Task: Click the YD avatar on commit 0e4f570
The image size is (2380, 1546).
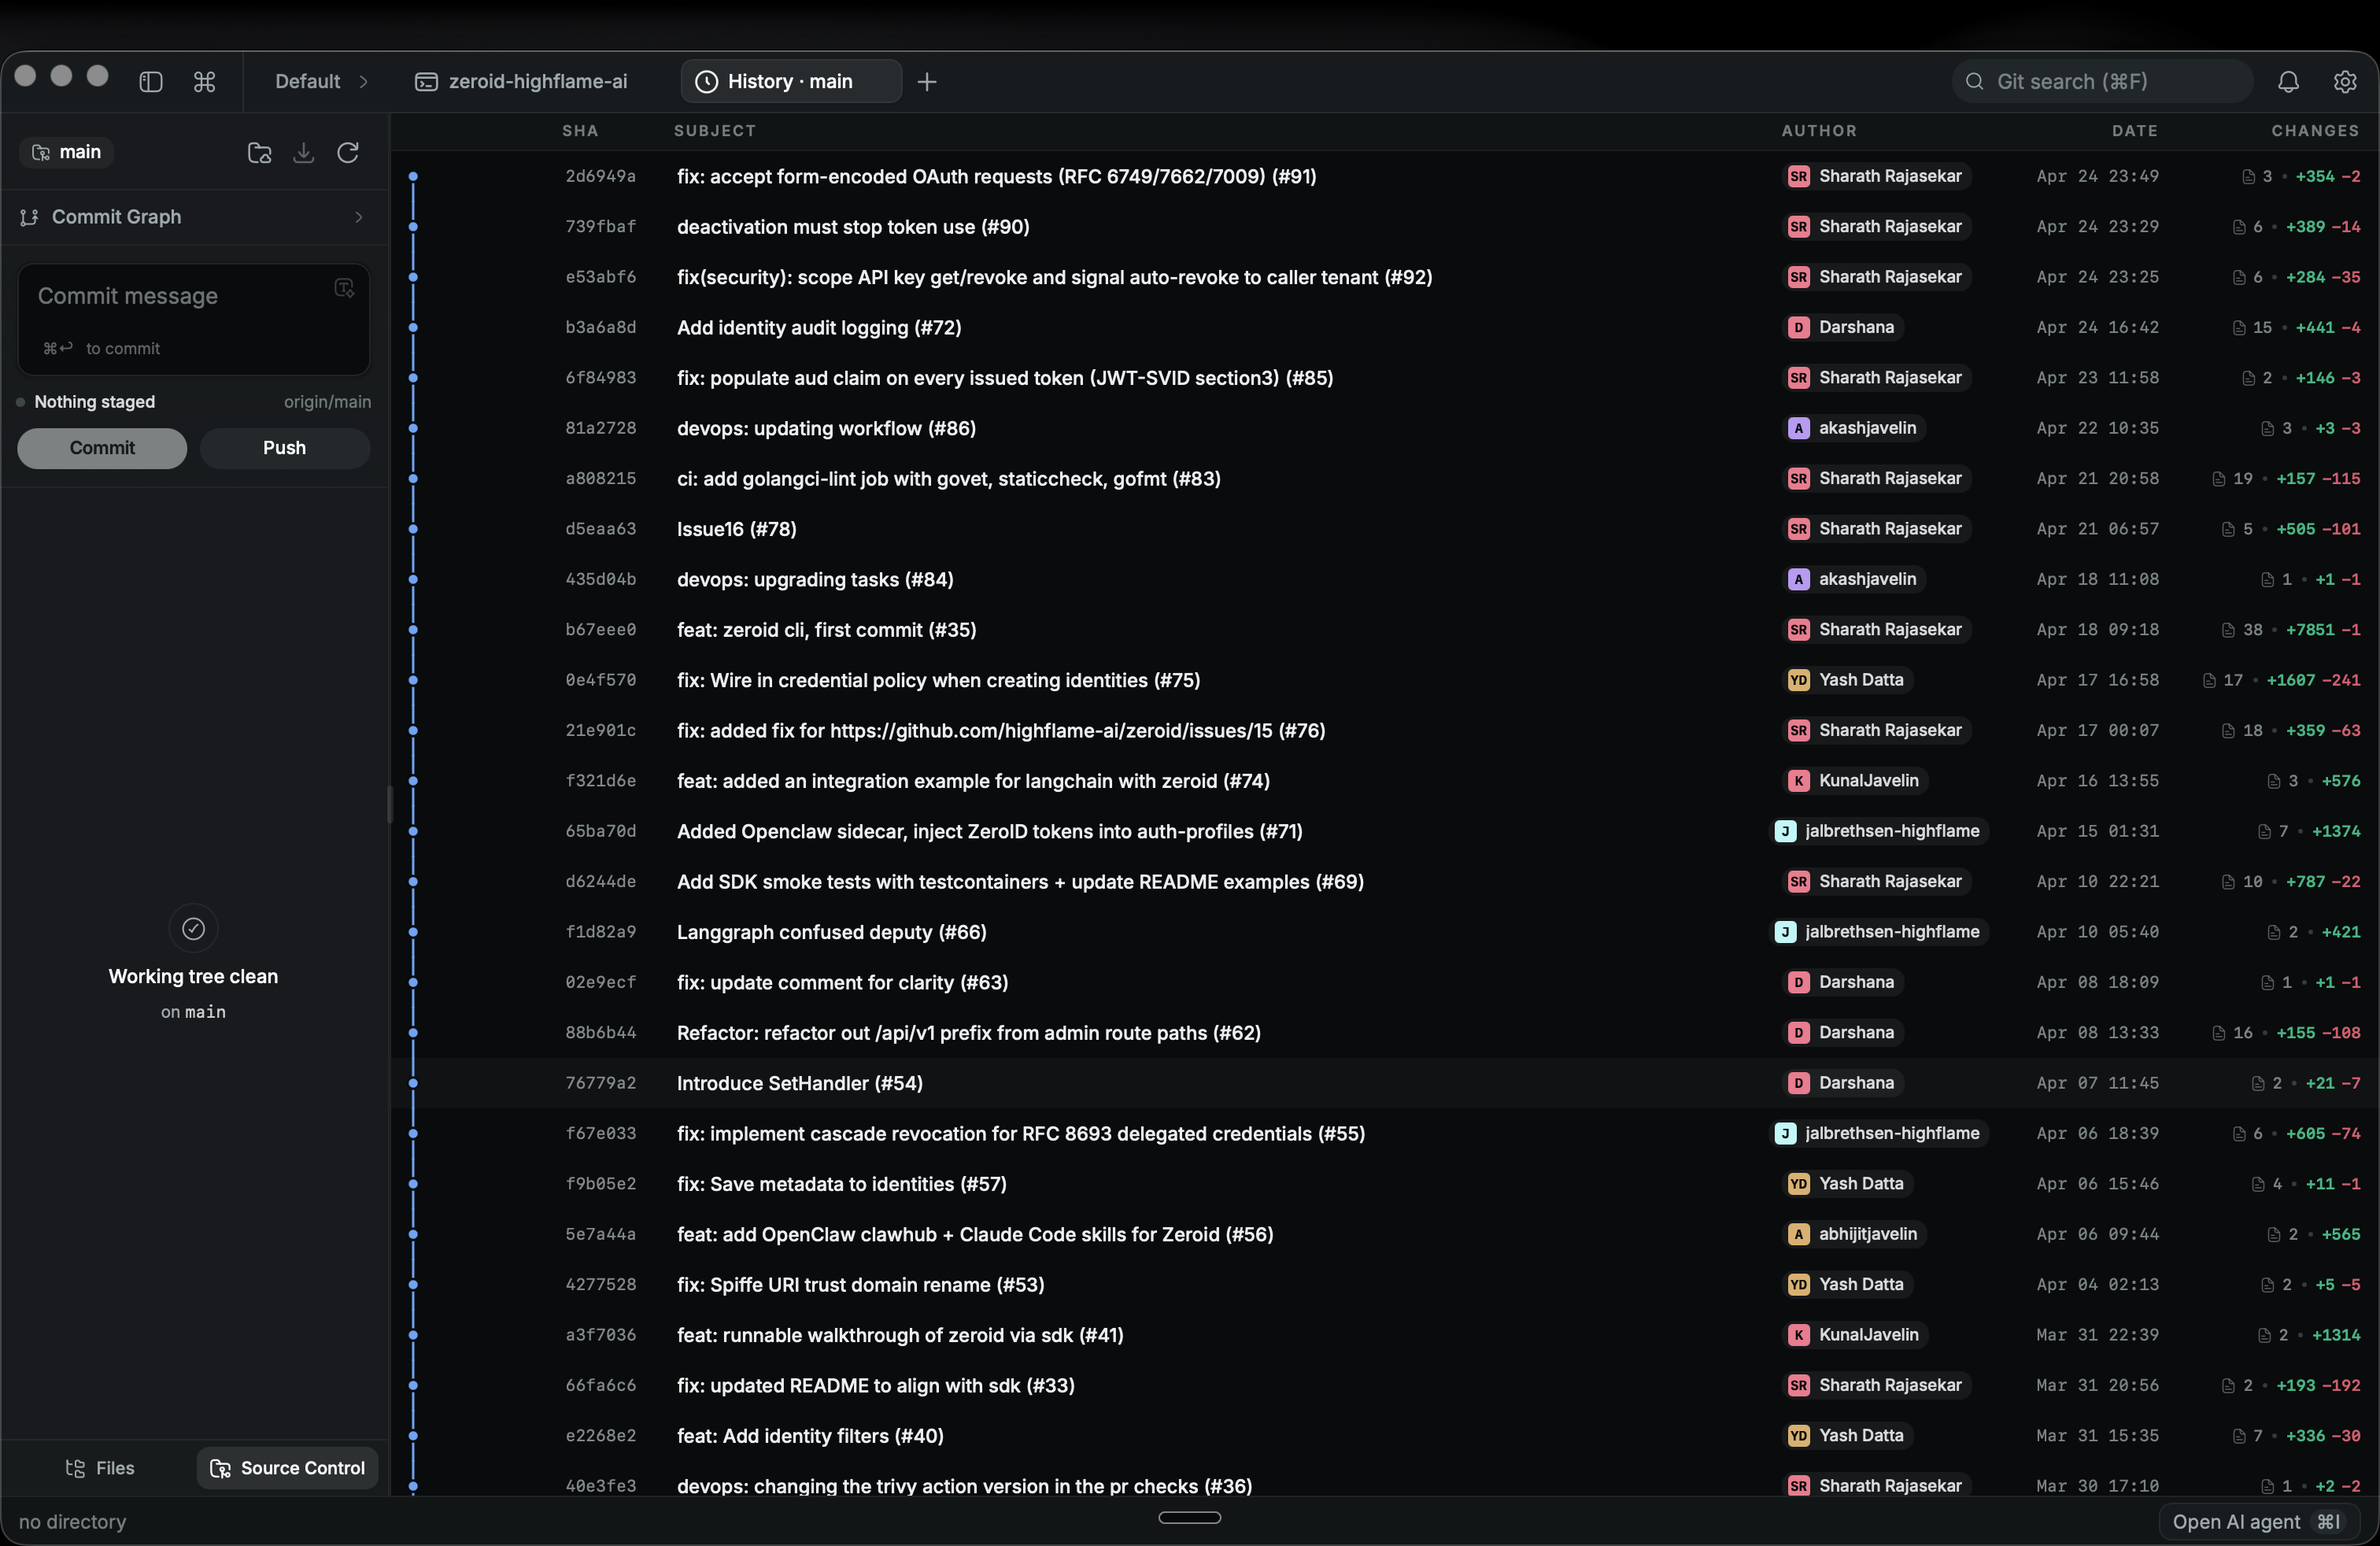Action: (x=1798, y=680)
